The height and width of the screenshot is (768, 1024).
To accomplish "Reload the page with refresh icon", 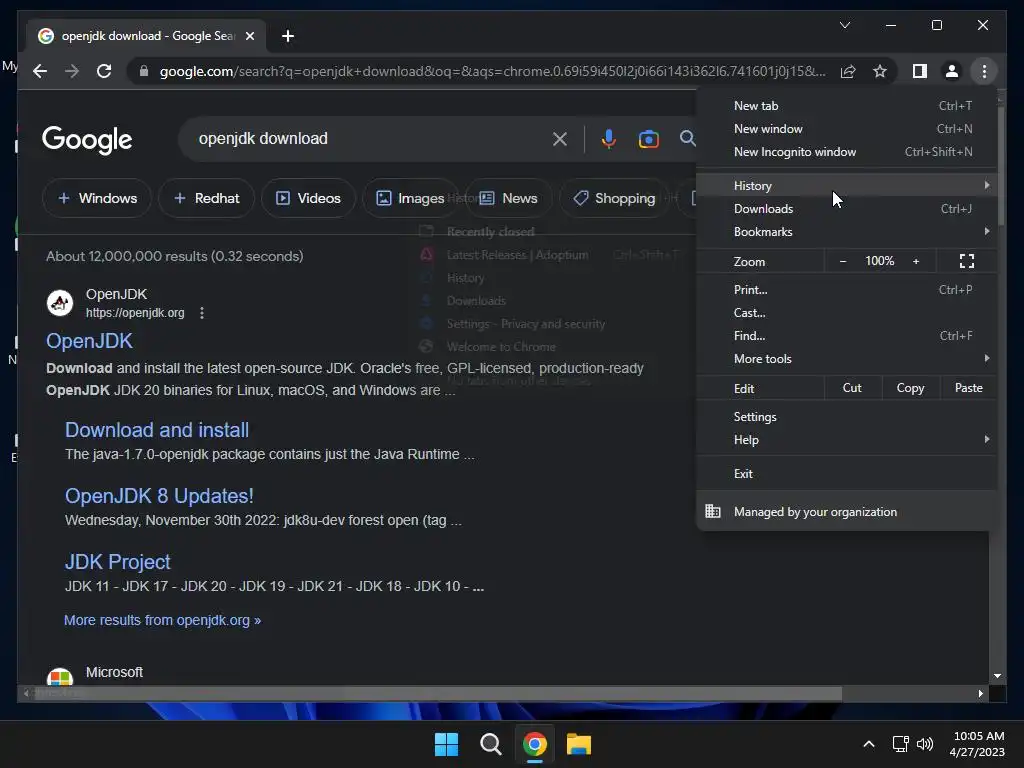I will point(104,71).
